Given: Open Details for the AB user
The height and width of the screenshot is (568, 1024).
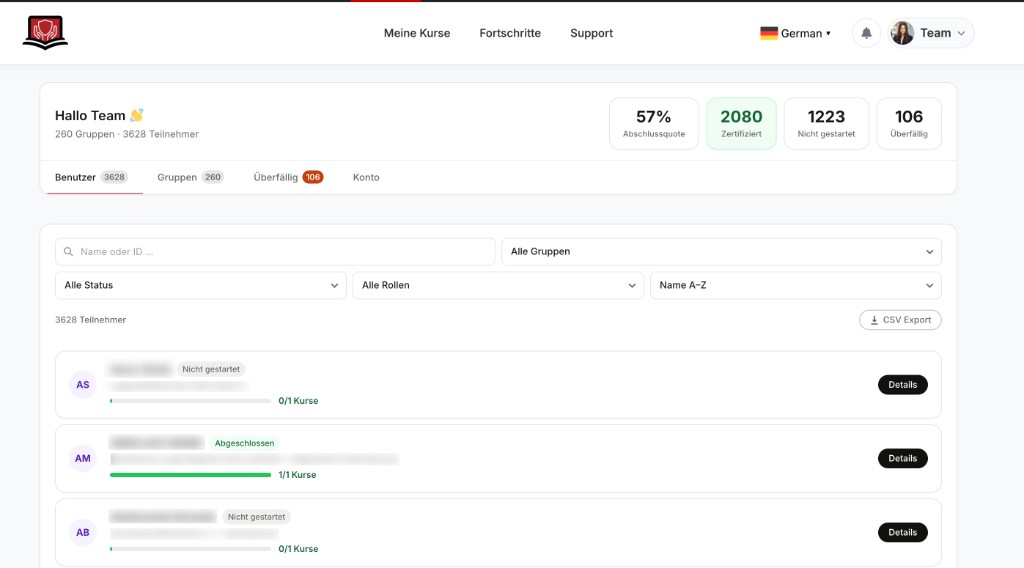Looking at the screenshot, I should click(903, 532).
